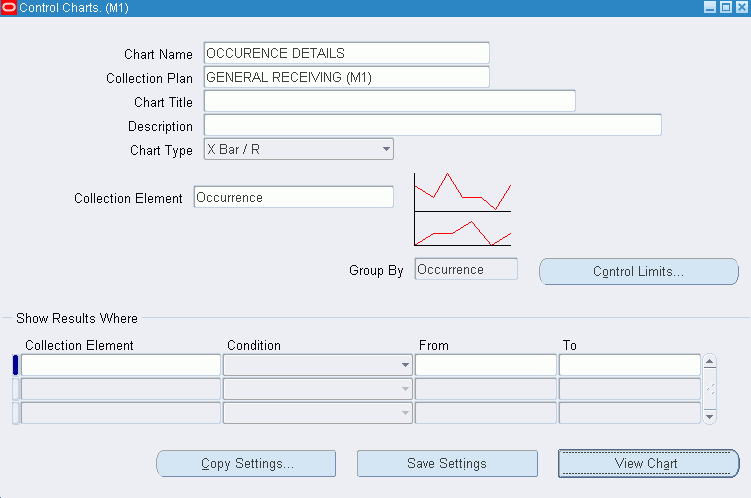The height and width of the screenshot is (498, 751).
Task: Click the Control Limits... button
Action: [639, 272]
